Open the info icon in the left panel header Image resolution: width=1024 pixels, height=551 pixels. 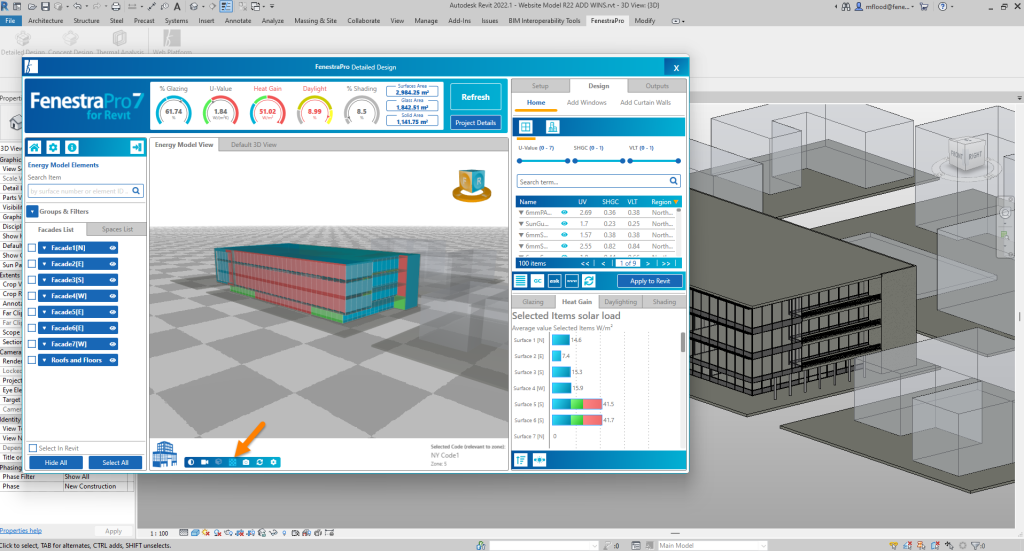click(x=72, y=148)
